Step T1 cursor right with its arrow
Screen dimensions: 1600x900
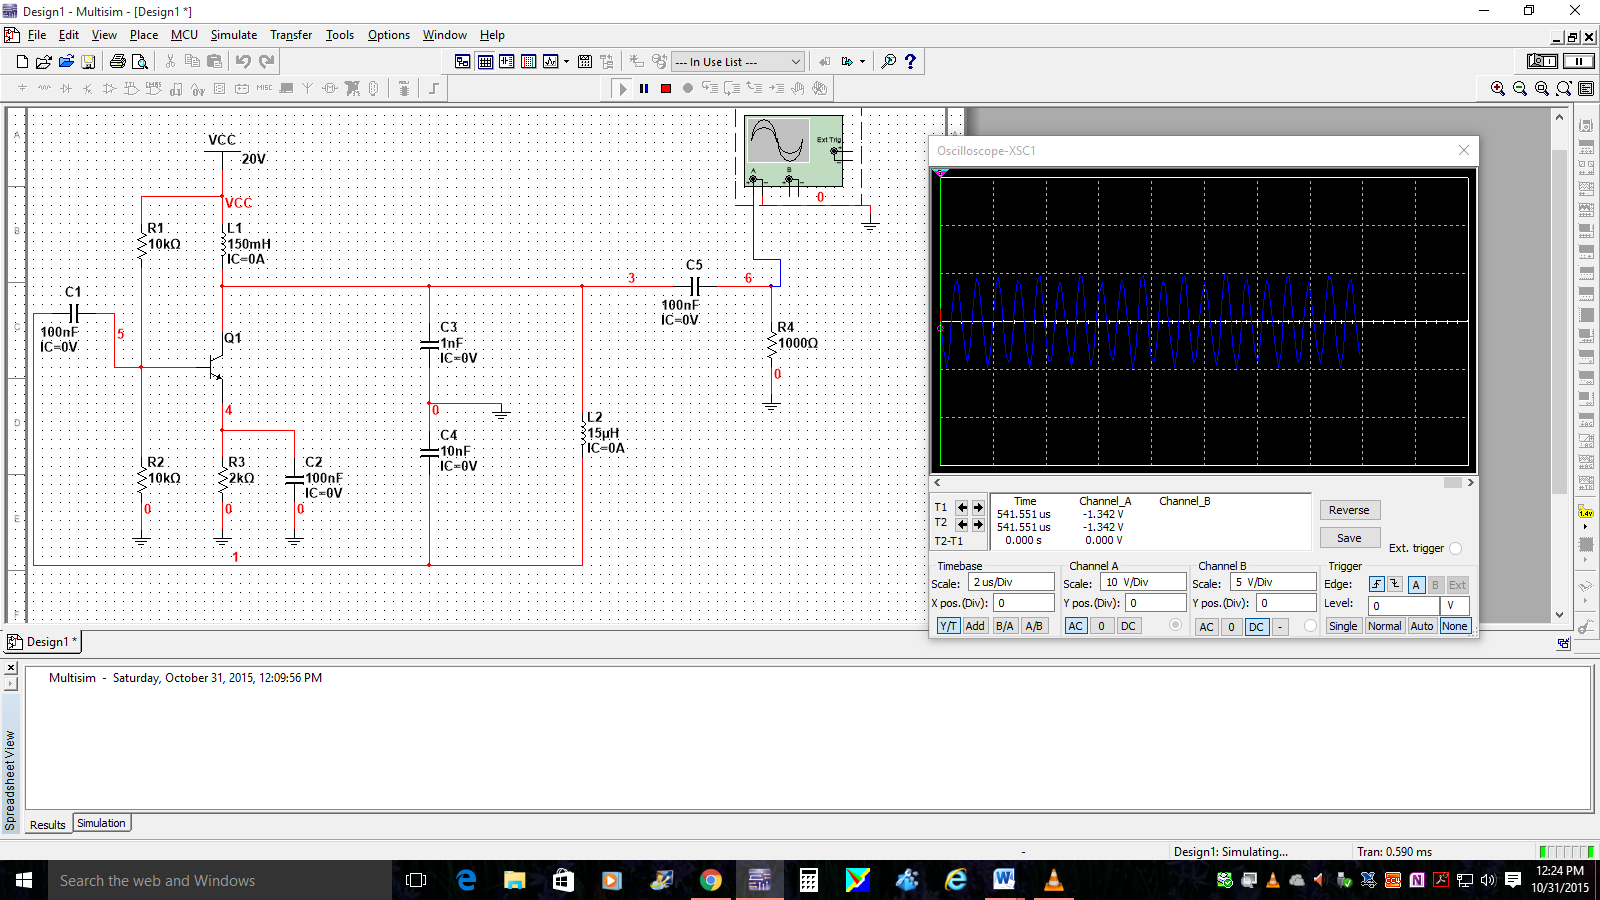(x=977, y=507)
